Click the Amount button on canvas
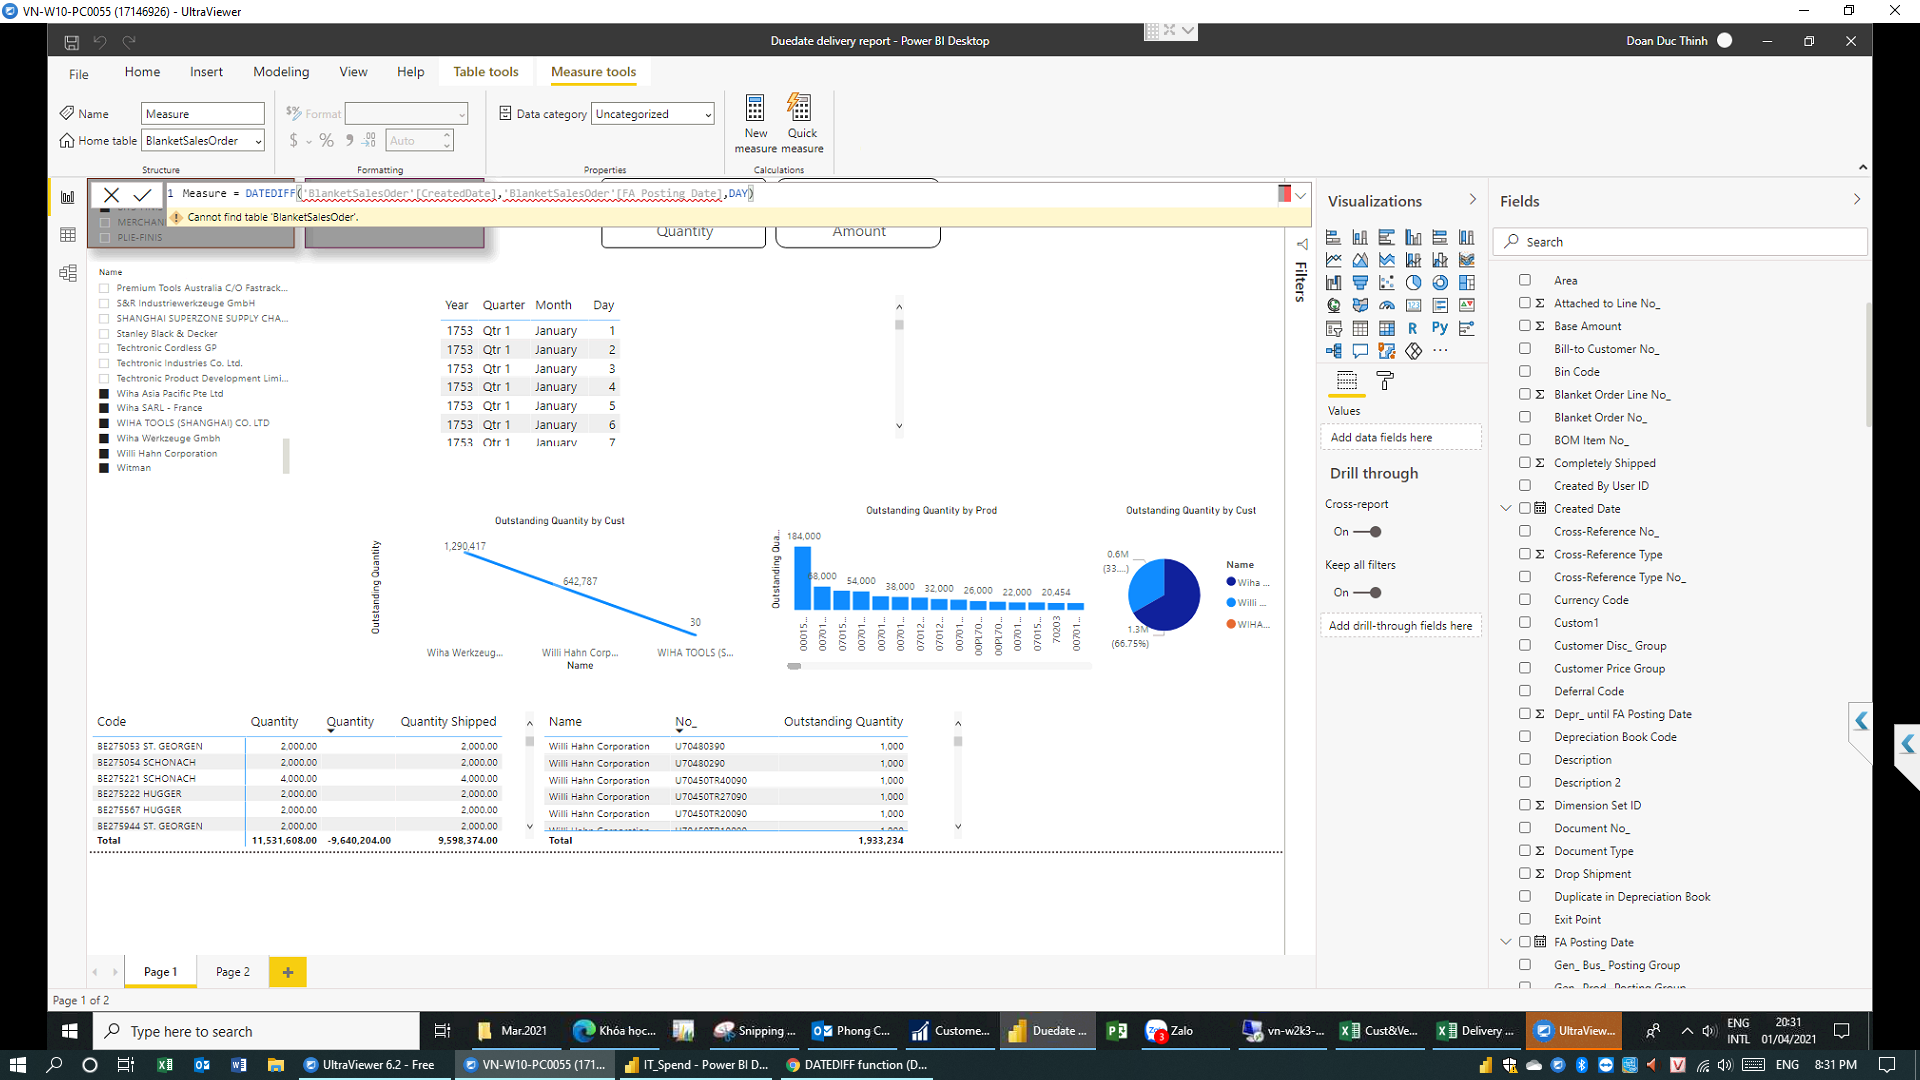Screen dimensions: 1920x1080 click(x=858, y=233)
